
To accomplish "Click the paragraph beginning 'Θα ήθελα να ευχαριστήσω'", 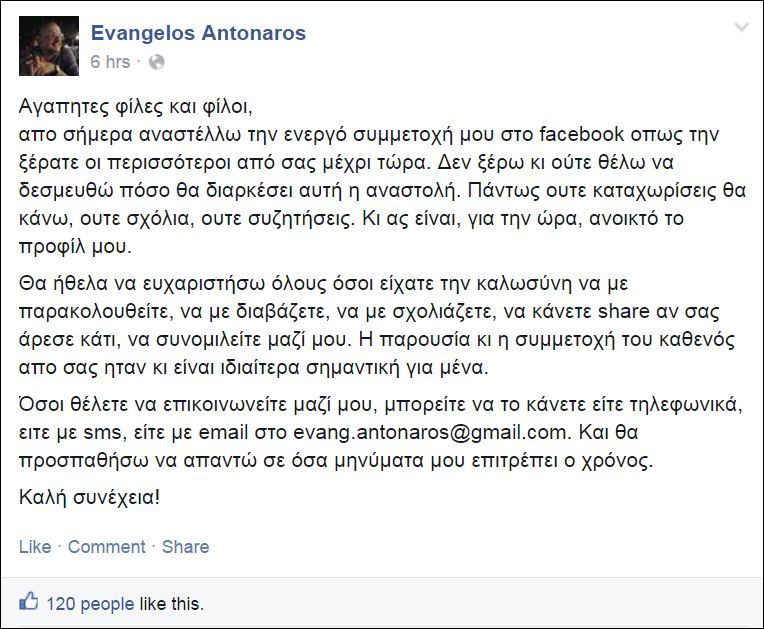I will 377,325.
